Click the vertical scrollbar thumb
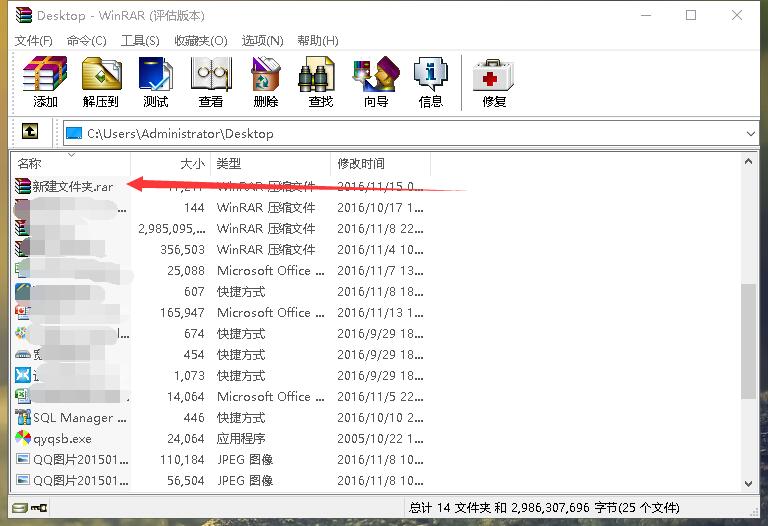 point(748,341)
